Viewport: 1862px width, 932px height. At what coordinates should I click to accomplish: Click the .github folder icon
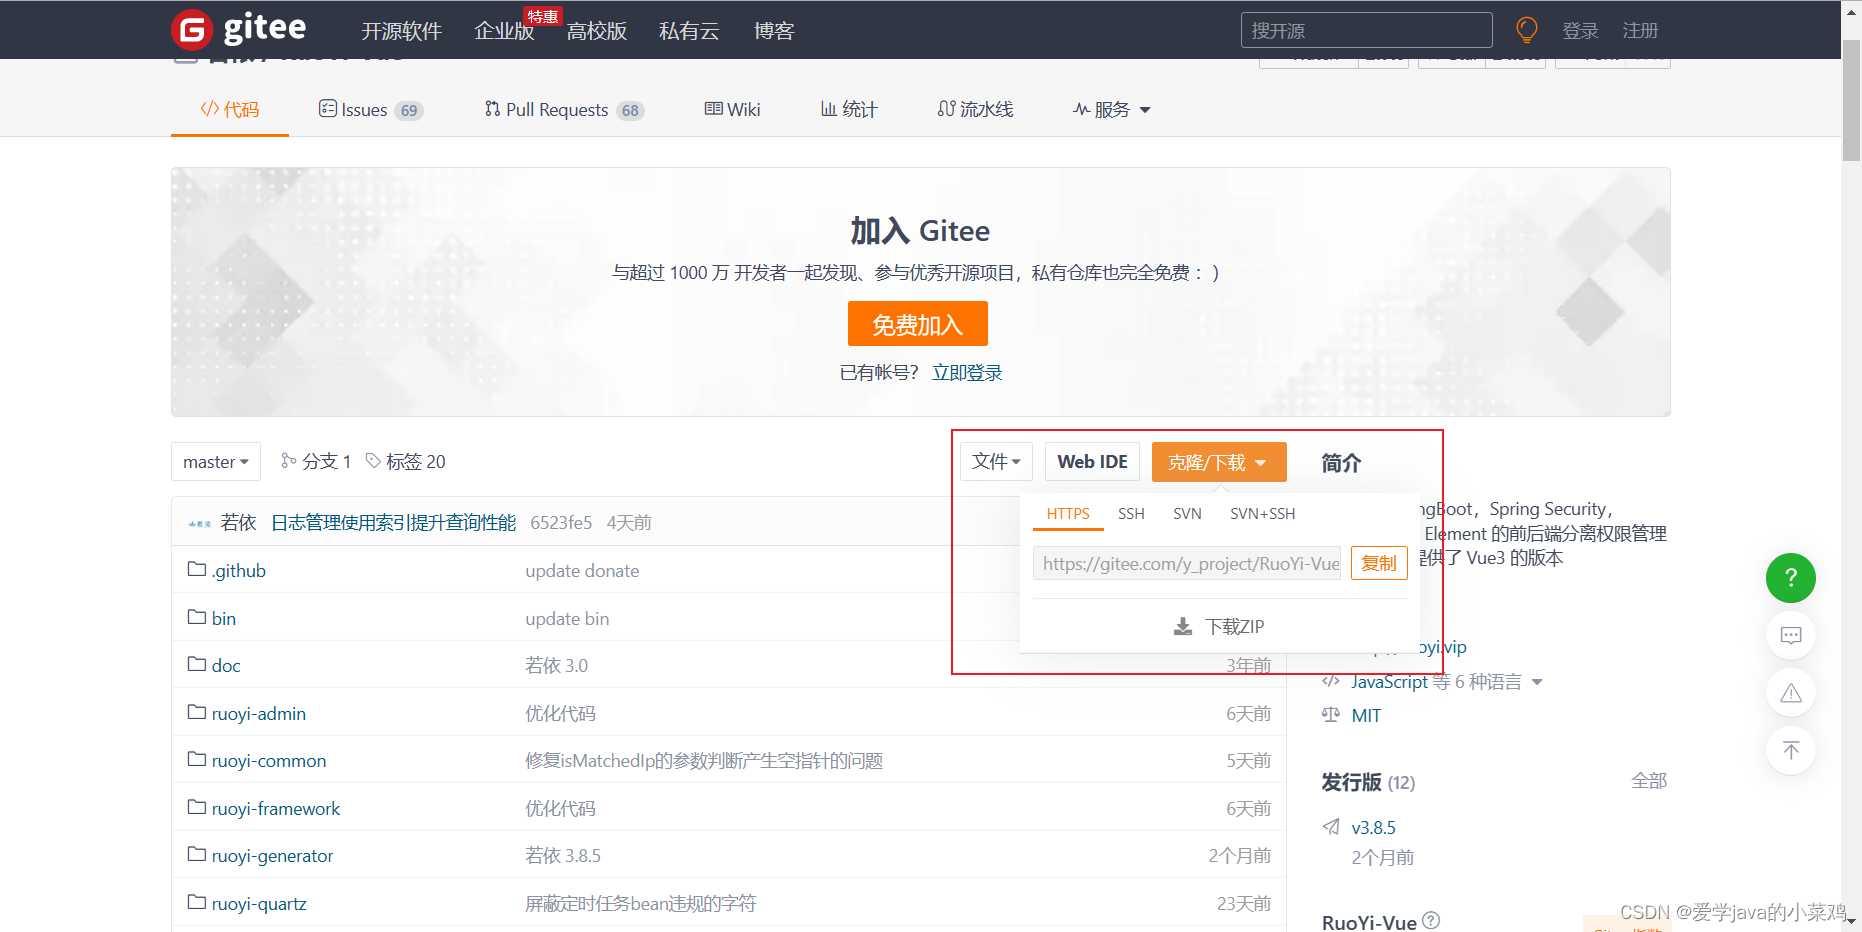pyautogui.click(x=197, y=570)
